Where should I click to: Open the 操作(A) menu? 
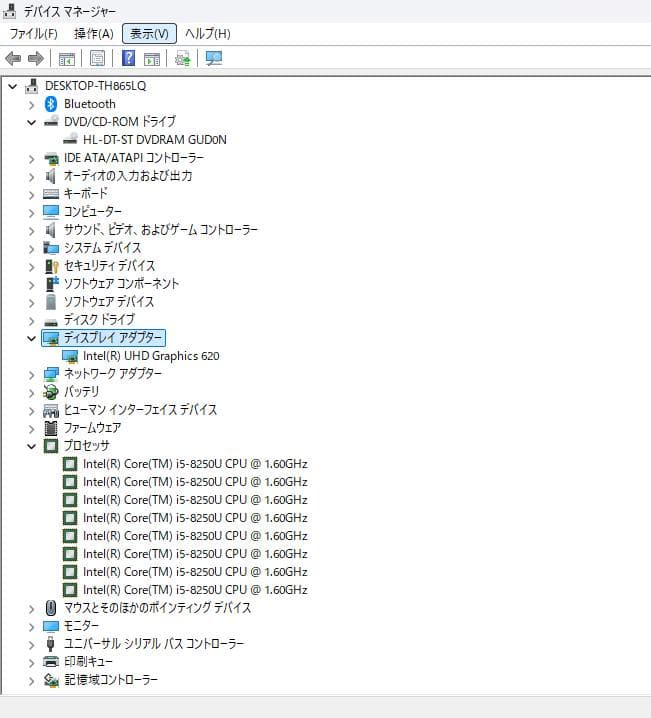[94, 33]
